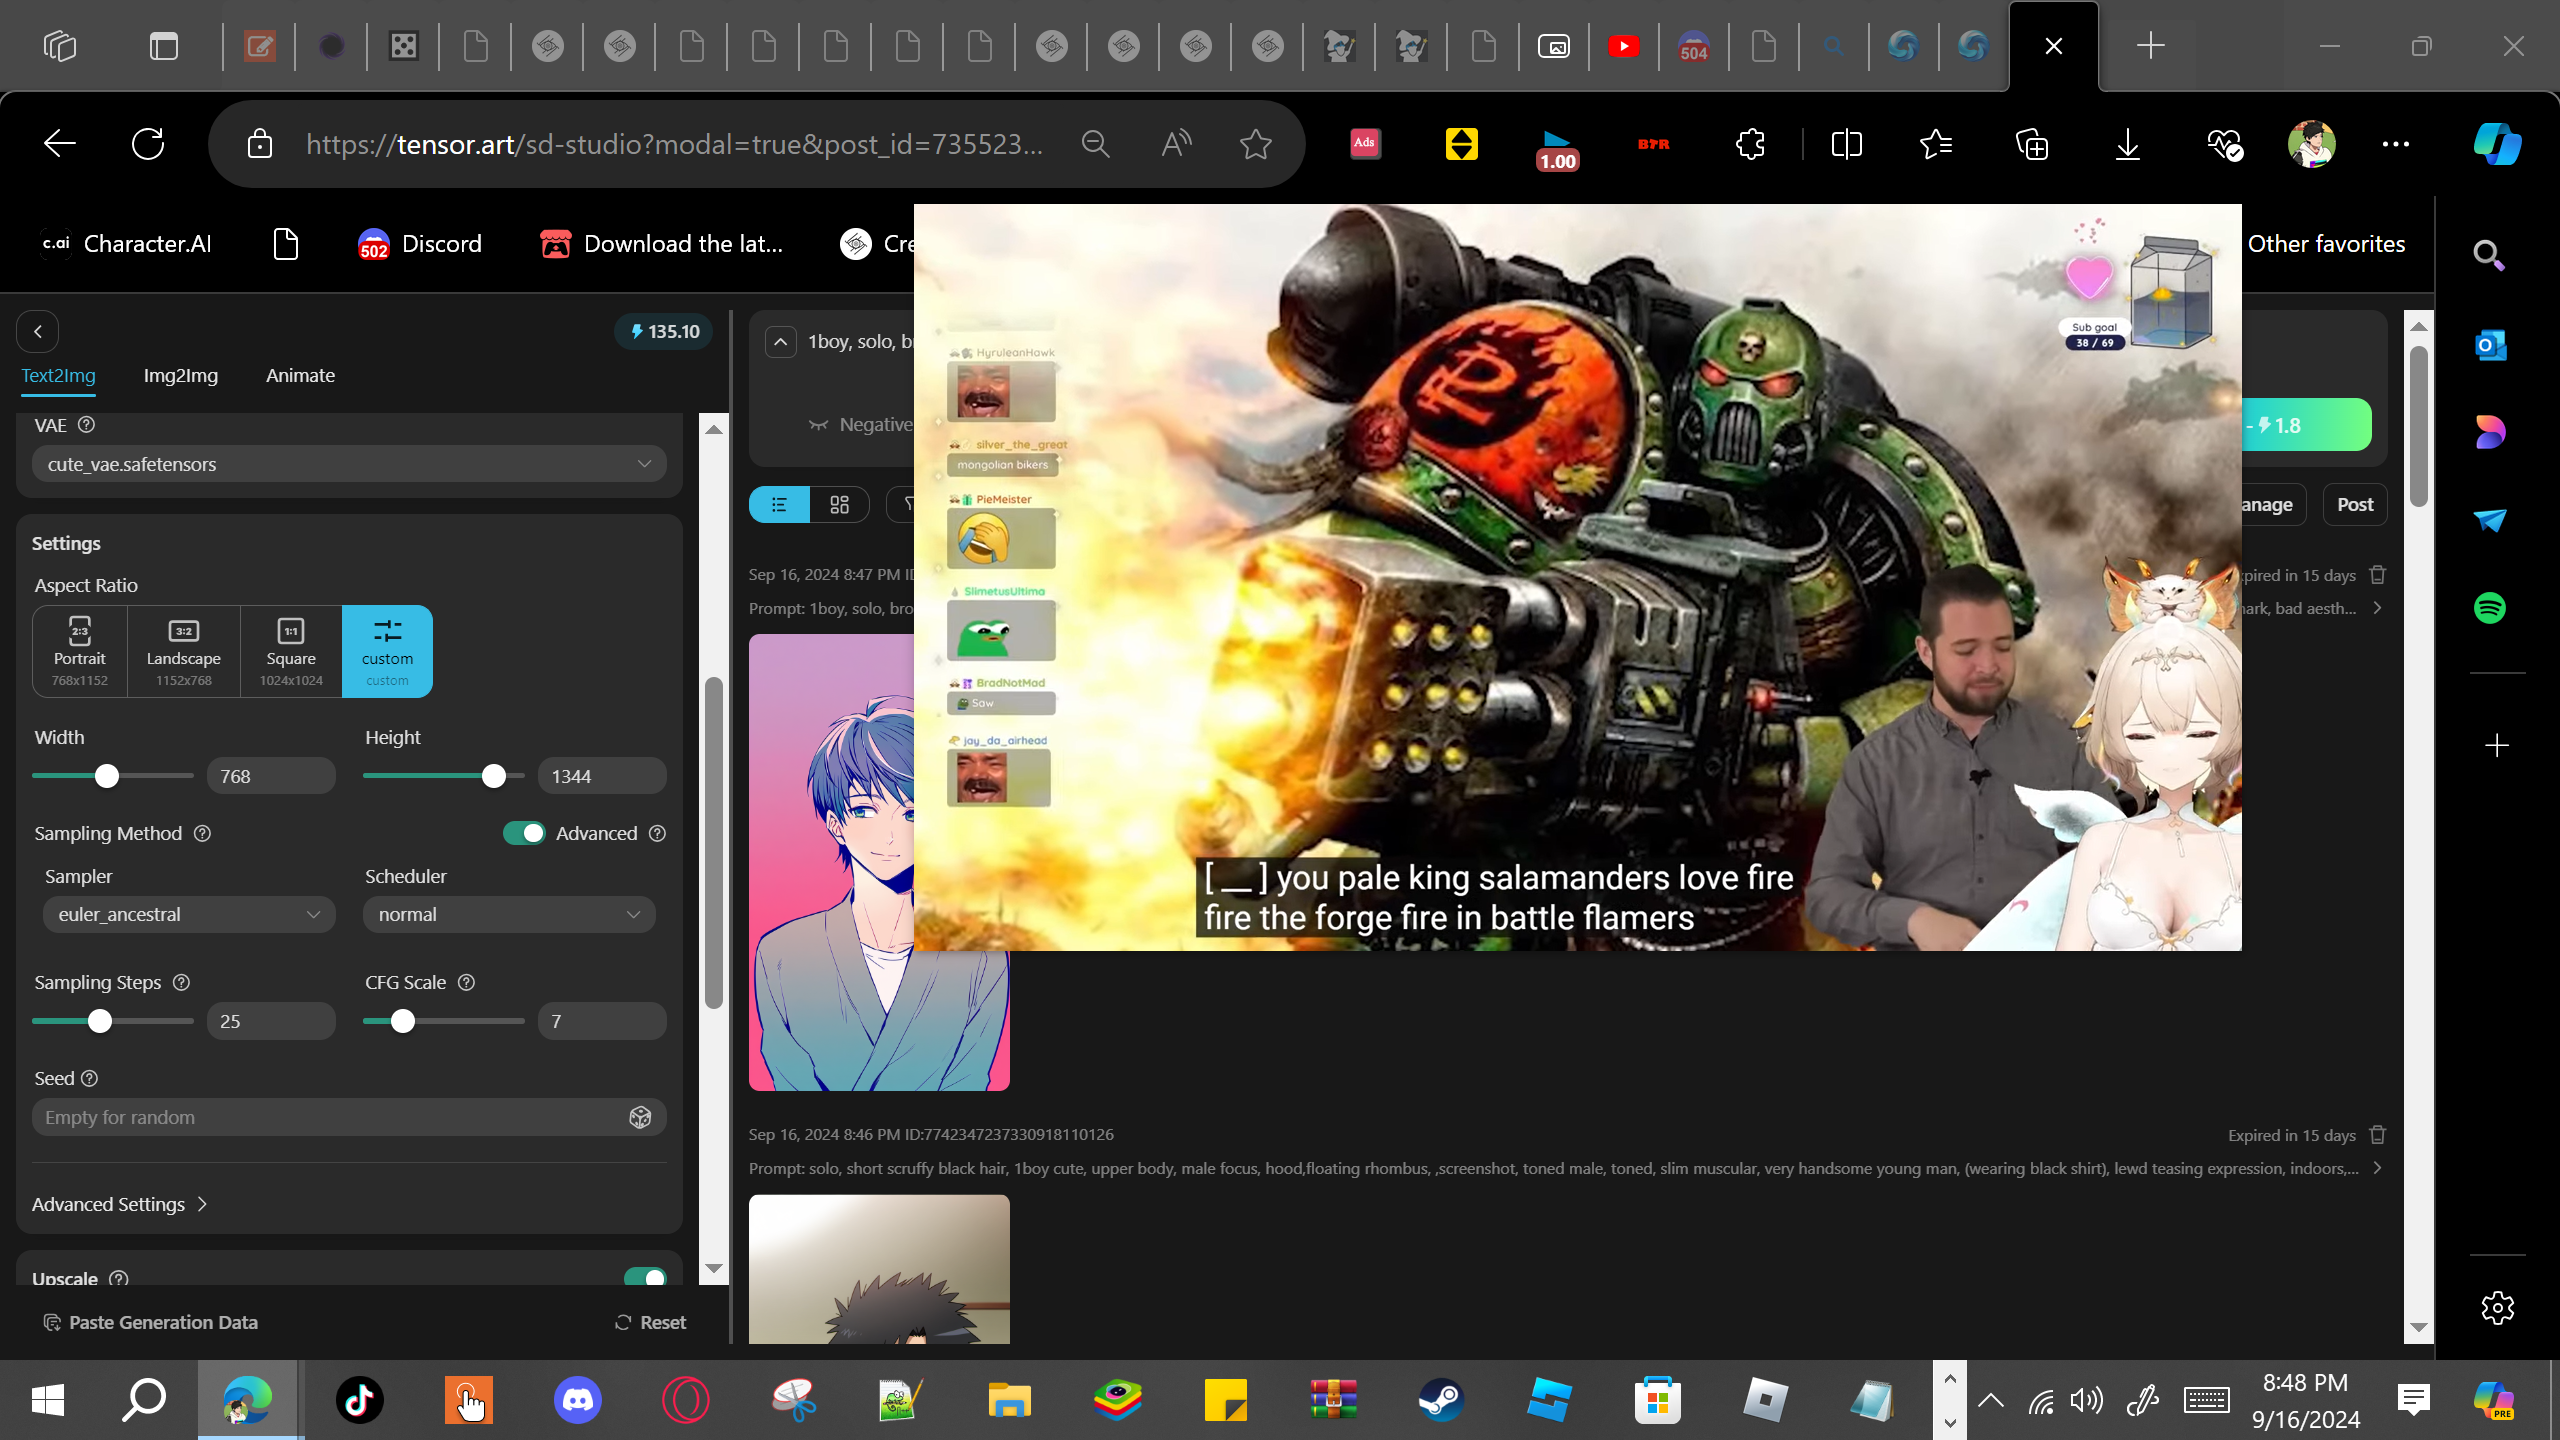This screenshot has width=2560, height=1440.
Task: Click the Sampling Steps slider handle
Action: click(100, 1021)
